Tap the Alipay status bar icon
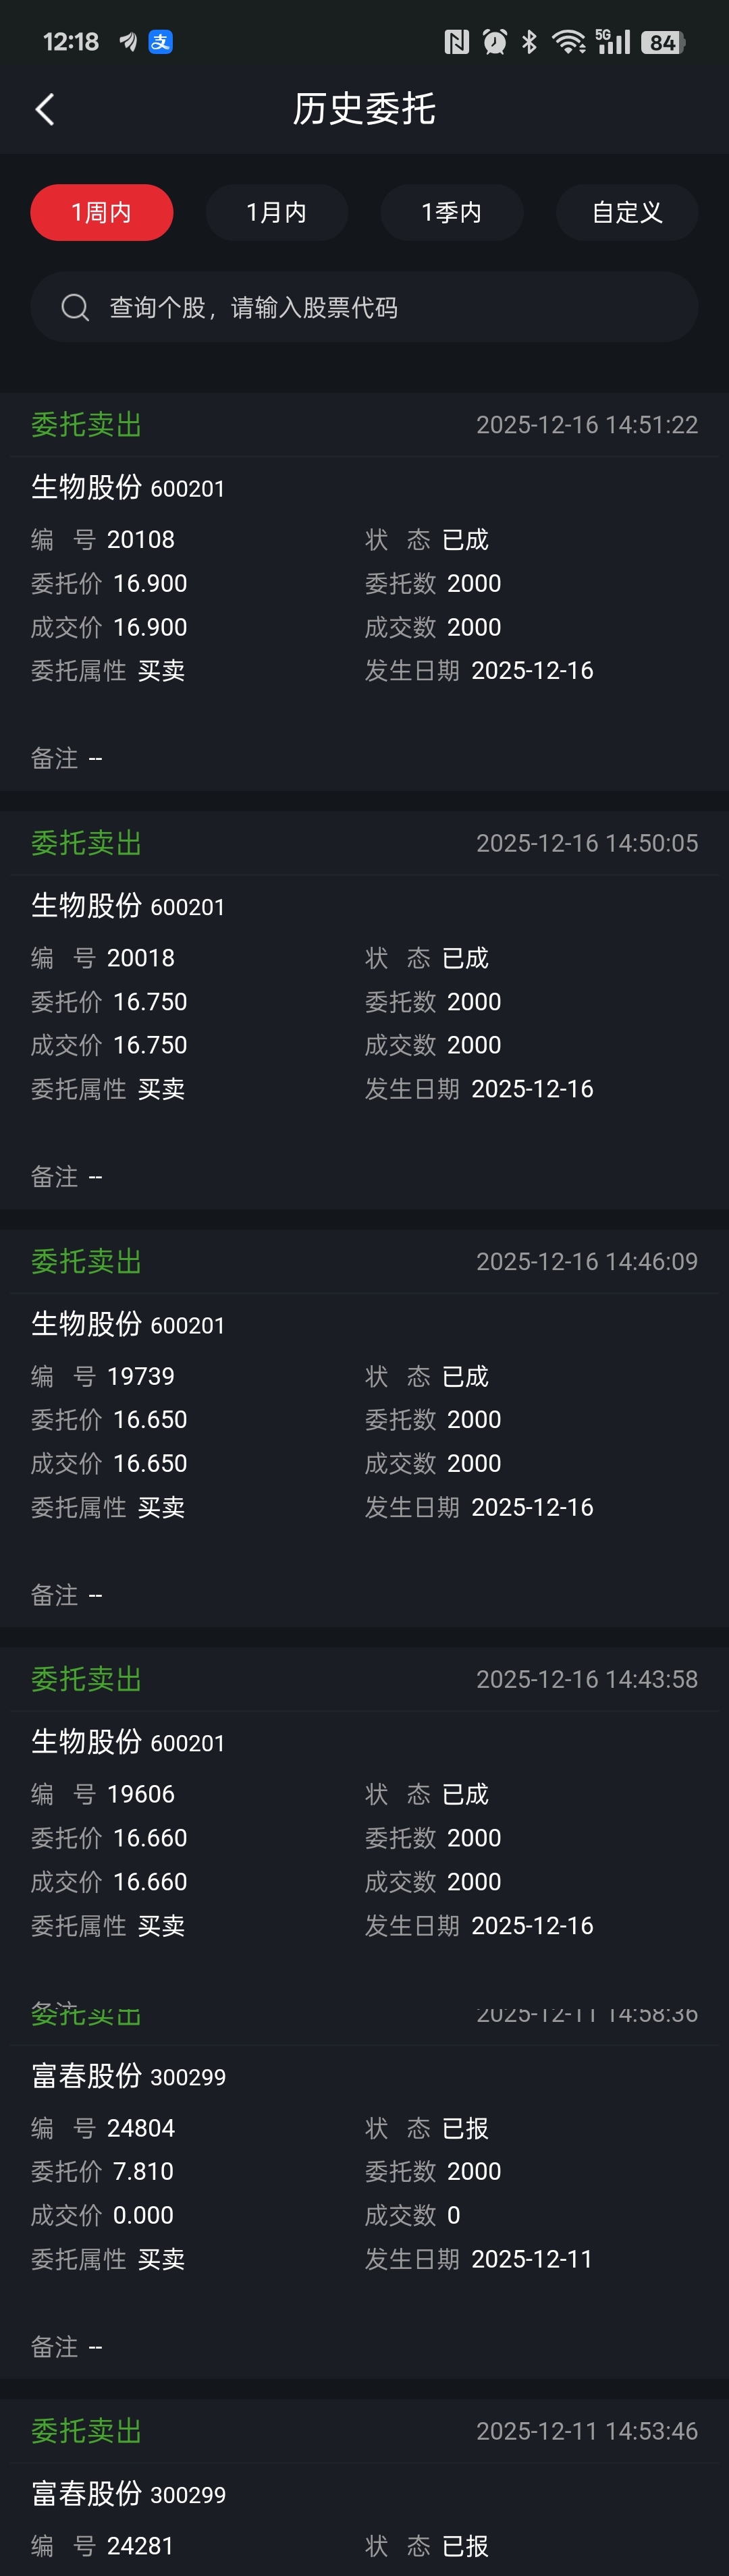The width and height of the screenshot is (729, 2576). pyautogui.click(x=160, y=42)
